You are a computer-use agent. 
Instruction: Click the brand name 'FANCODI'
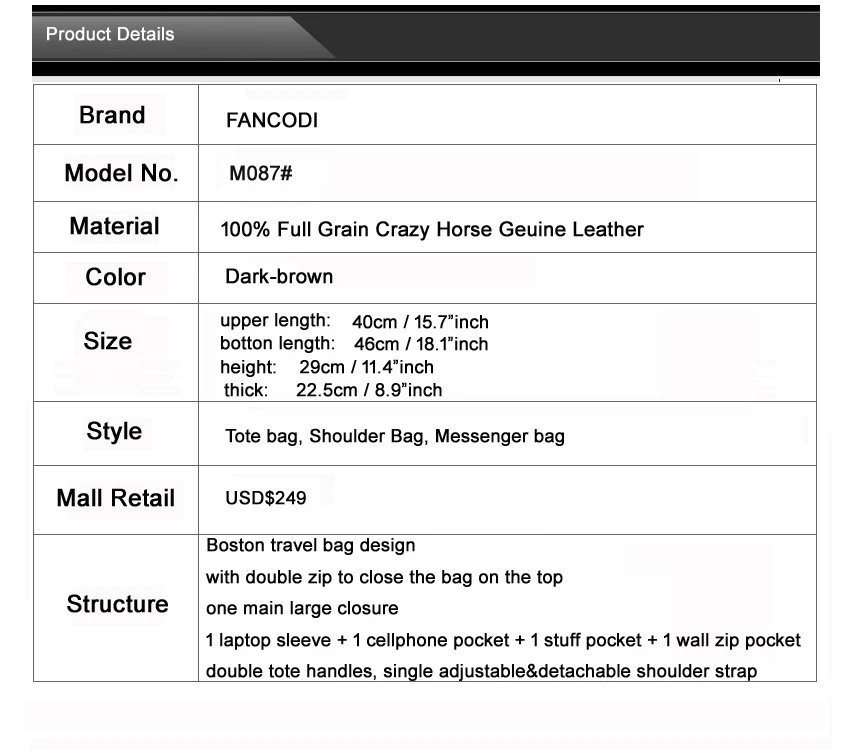pyautogui.click(x=272, y=120)
